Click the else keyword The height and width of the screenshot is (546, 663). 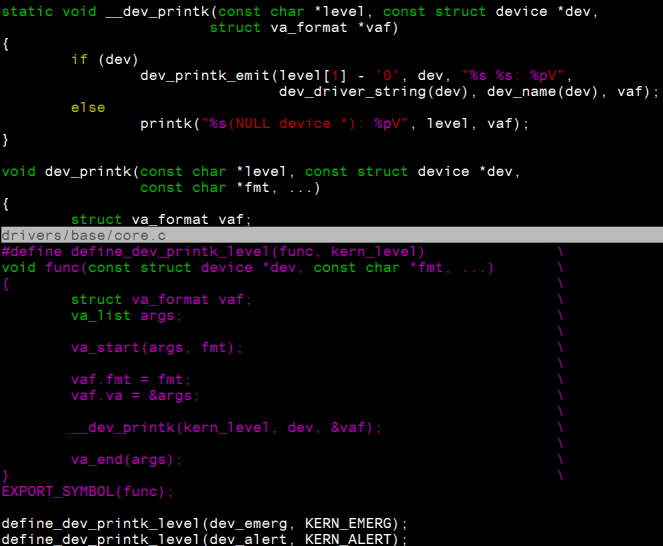[88, 107]
